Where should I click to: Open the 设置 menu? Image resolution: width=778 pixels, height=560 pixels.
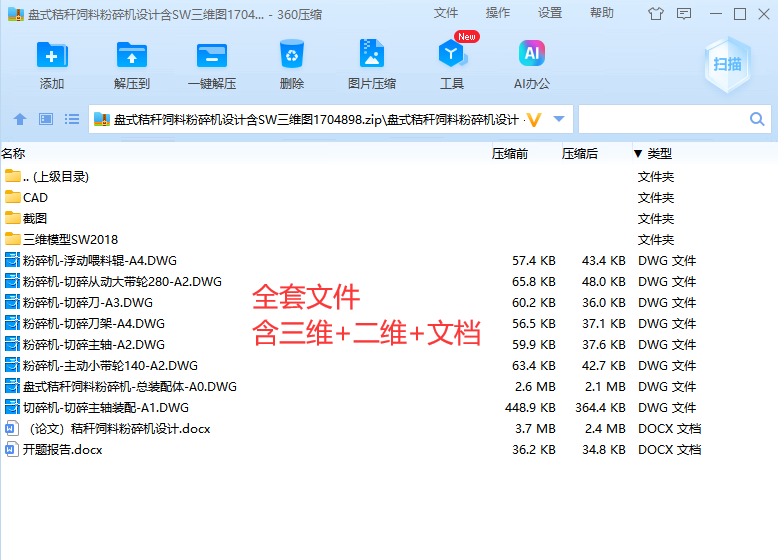550,13
